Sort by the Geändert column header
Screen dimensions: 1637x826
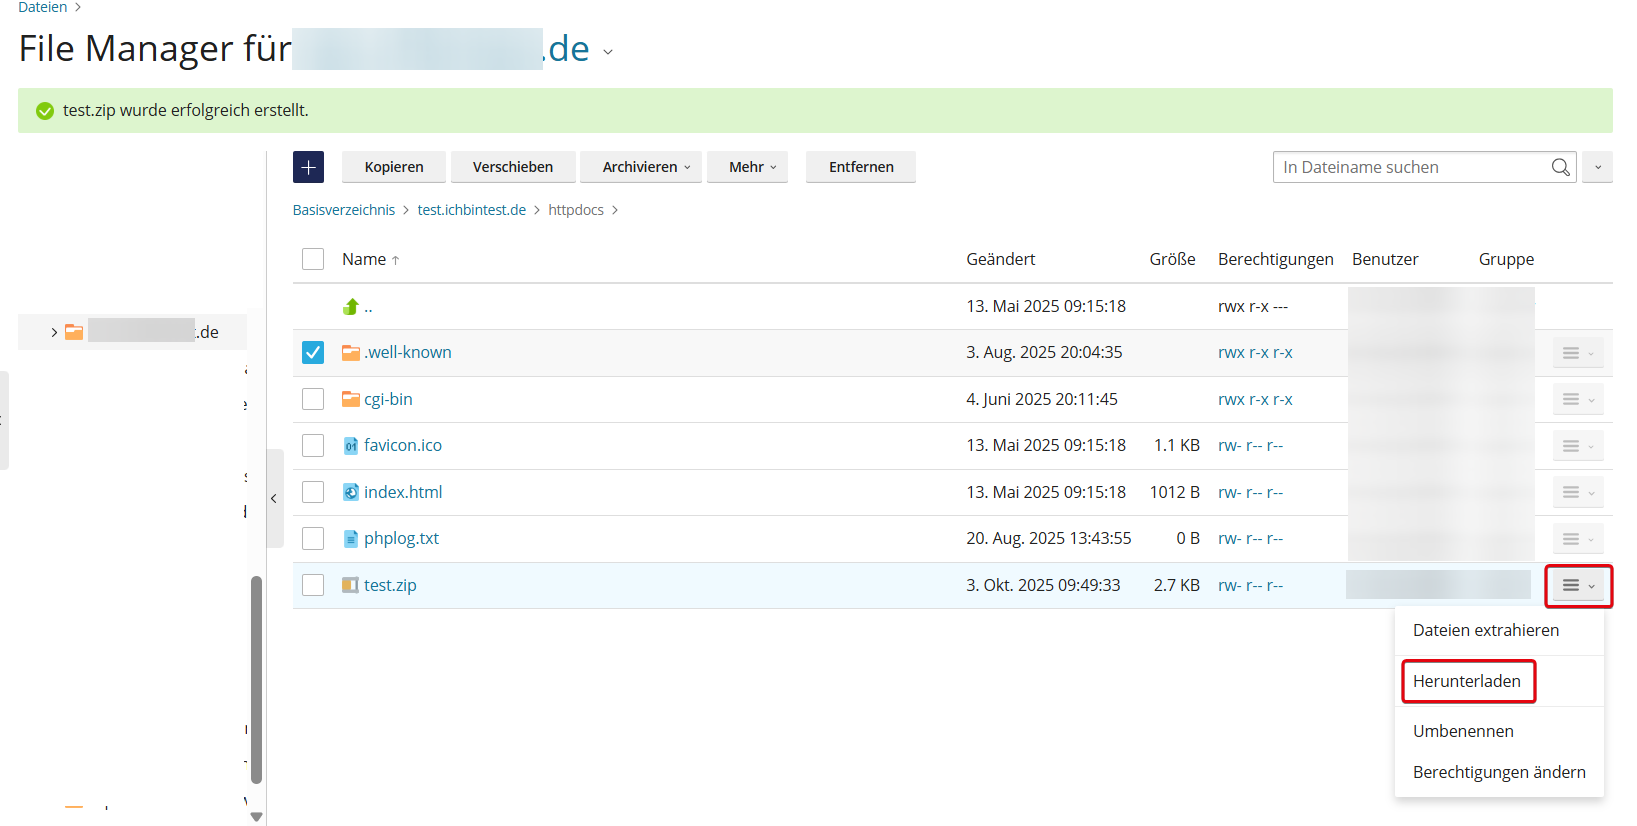tap(1000, 259)
